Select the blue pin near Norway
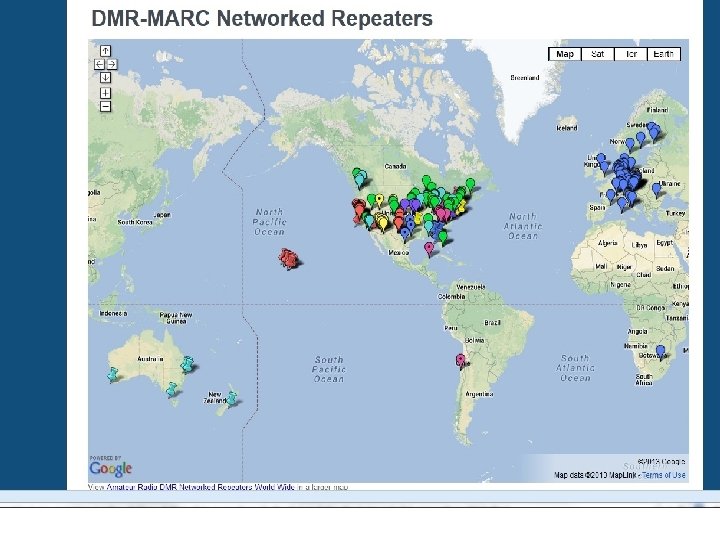 coord(630,145)
